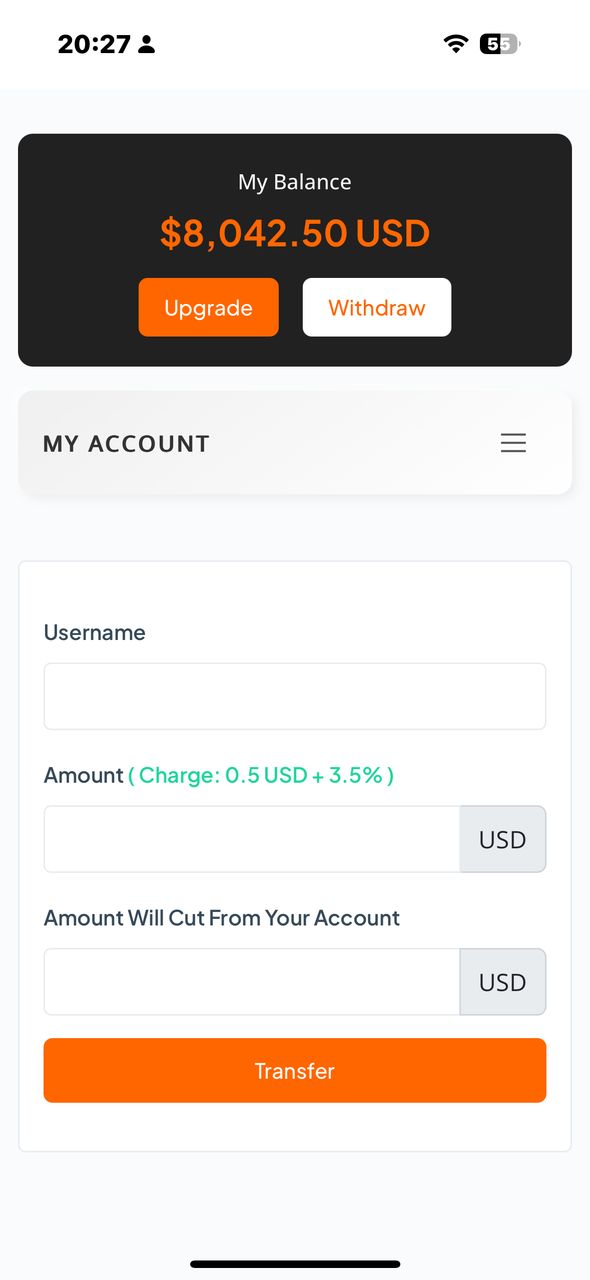Screen dimensions: 590x1280
Task: Click the Amount Will Cut From Your Account label
Action: coord(222,918)
